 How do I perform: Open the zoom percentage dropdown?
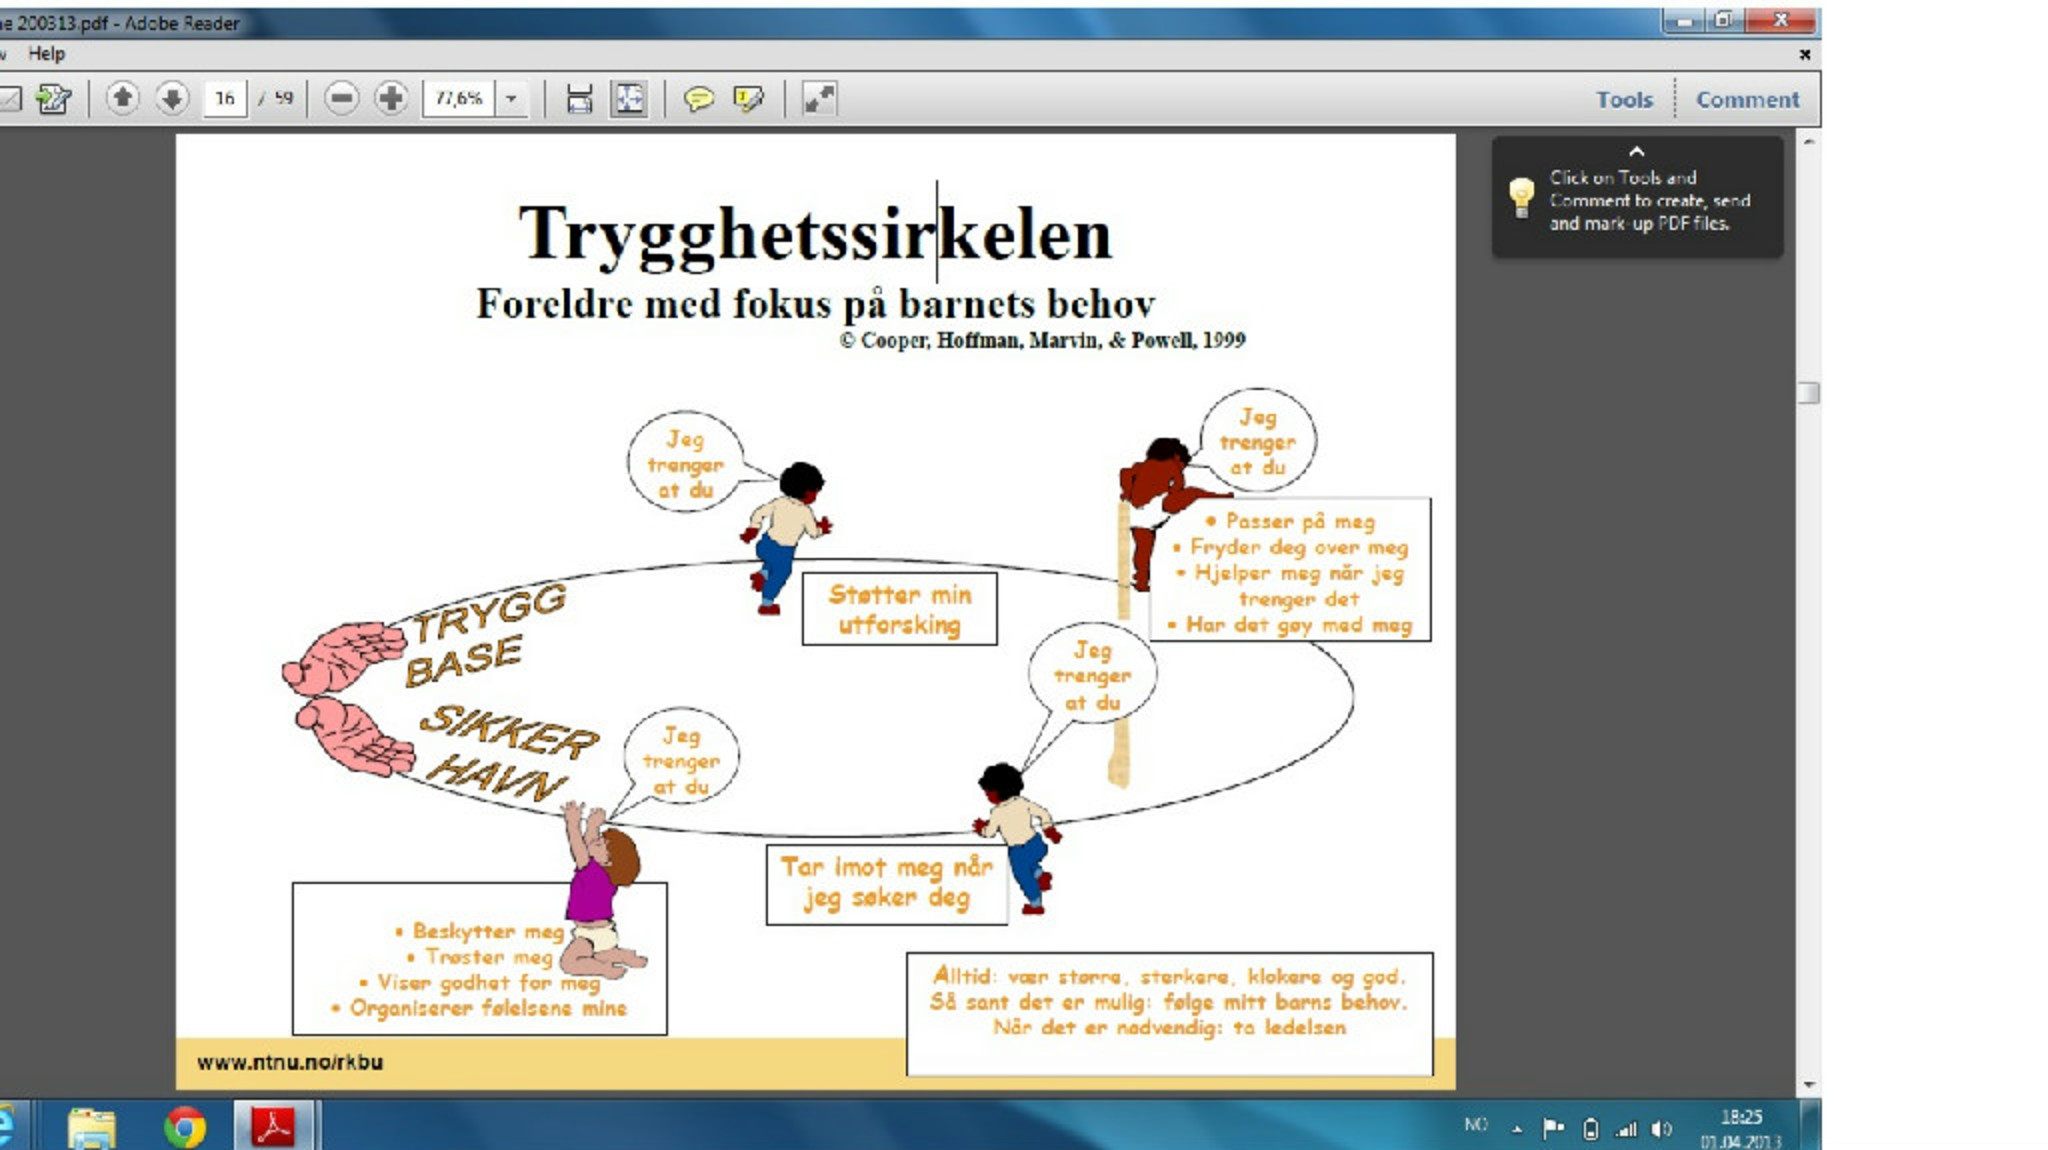512,98
